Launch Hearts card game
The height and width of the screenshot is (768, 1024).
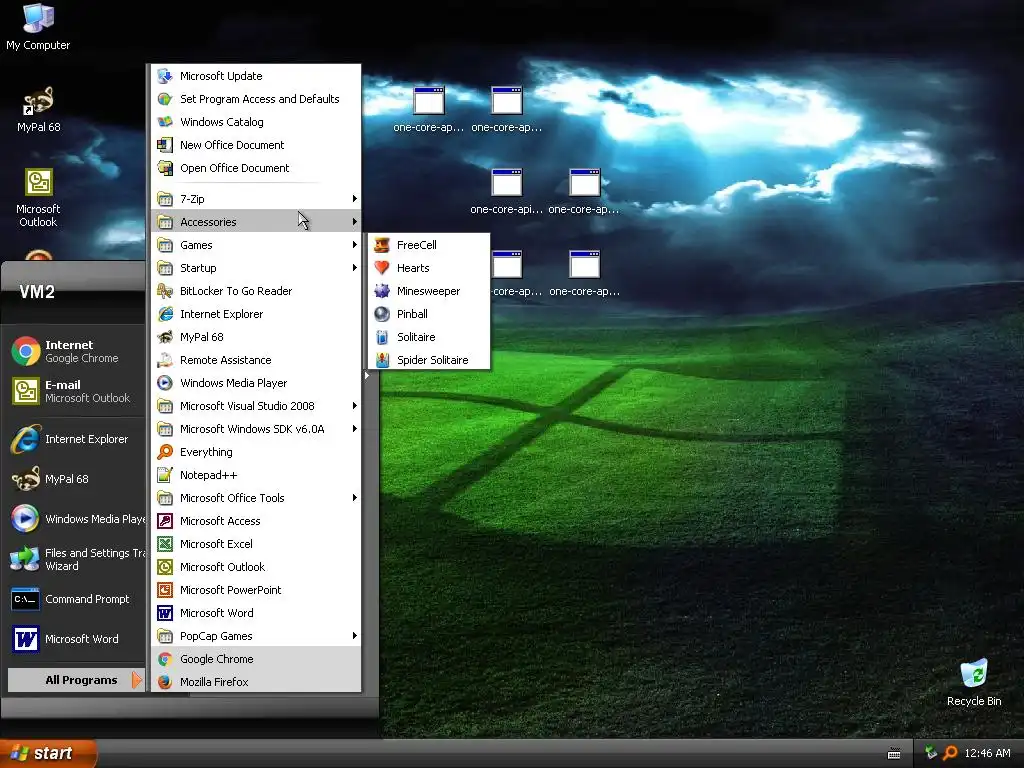(x=429, y=268)
